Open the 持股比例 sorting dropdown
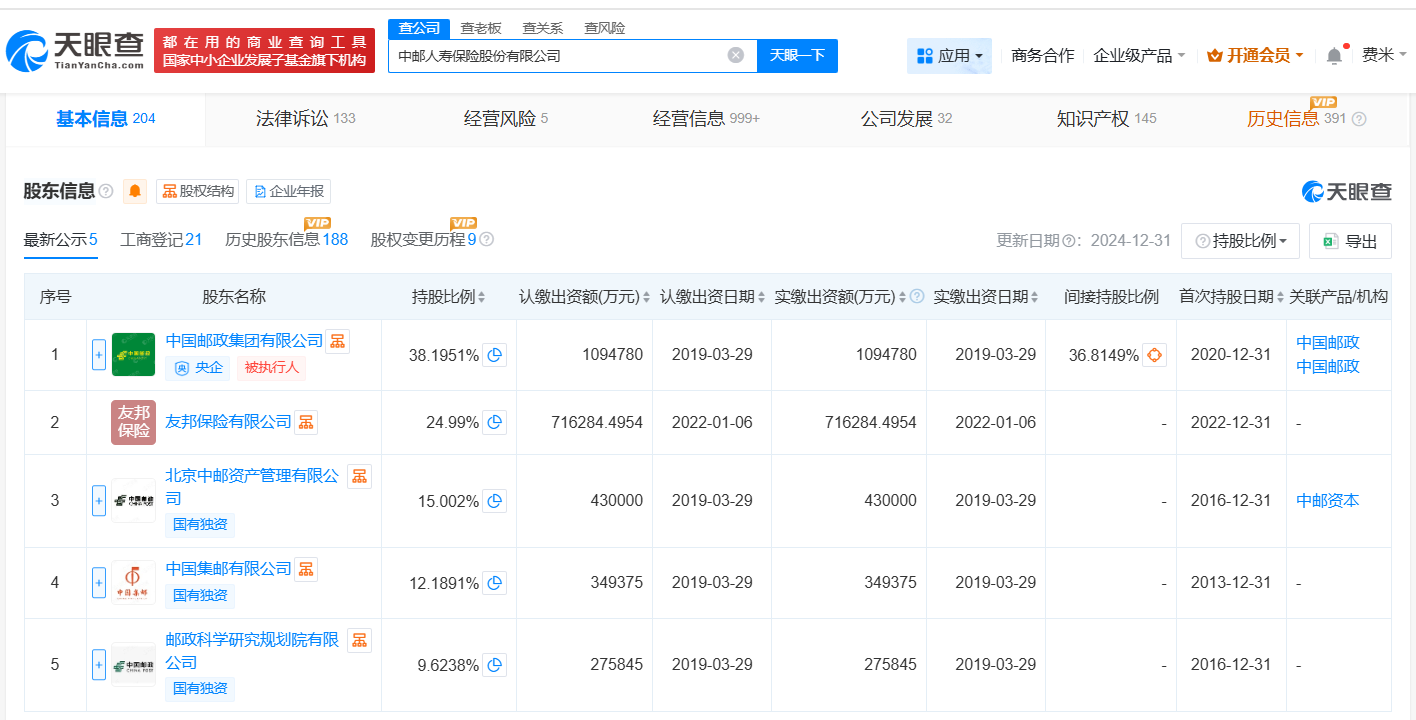This screenshot has width=1416, height=720. [1240, 240]
